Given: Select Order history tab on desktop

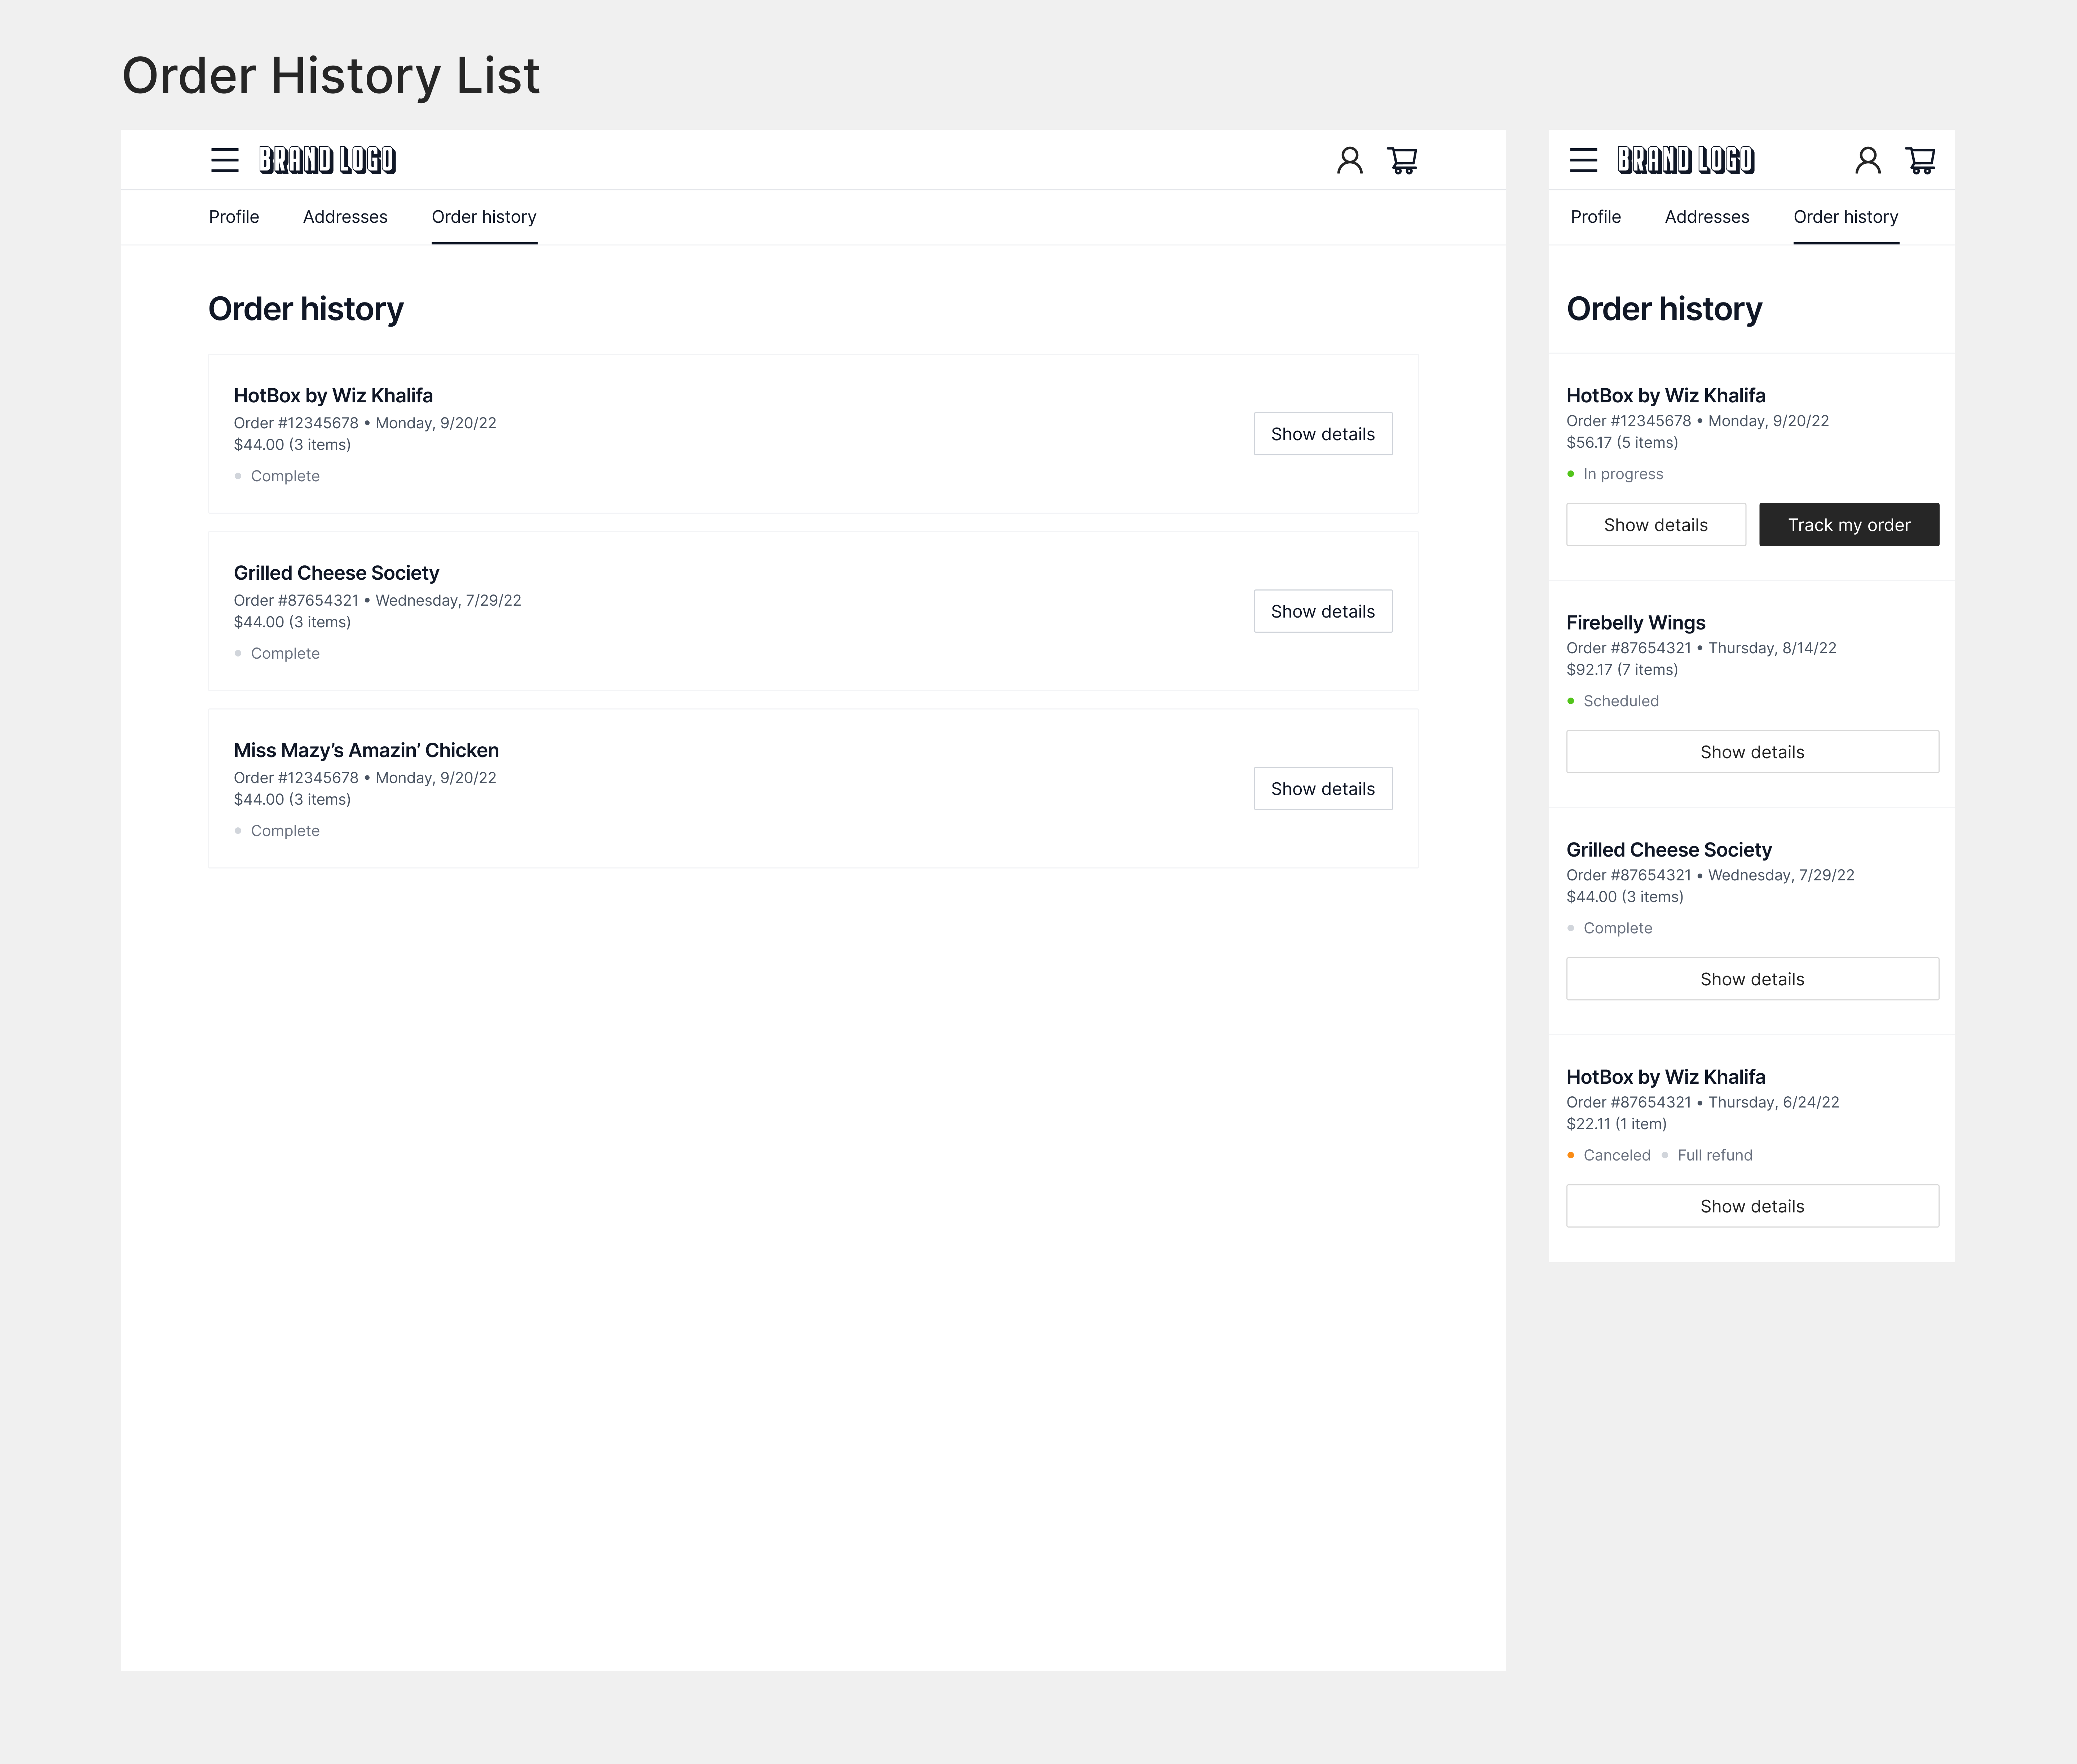Looking at the screenshot, I should [x=484, y=217].
